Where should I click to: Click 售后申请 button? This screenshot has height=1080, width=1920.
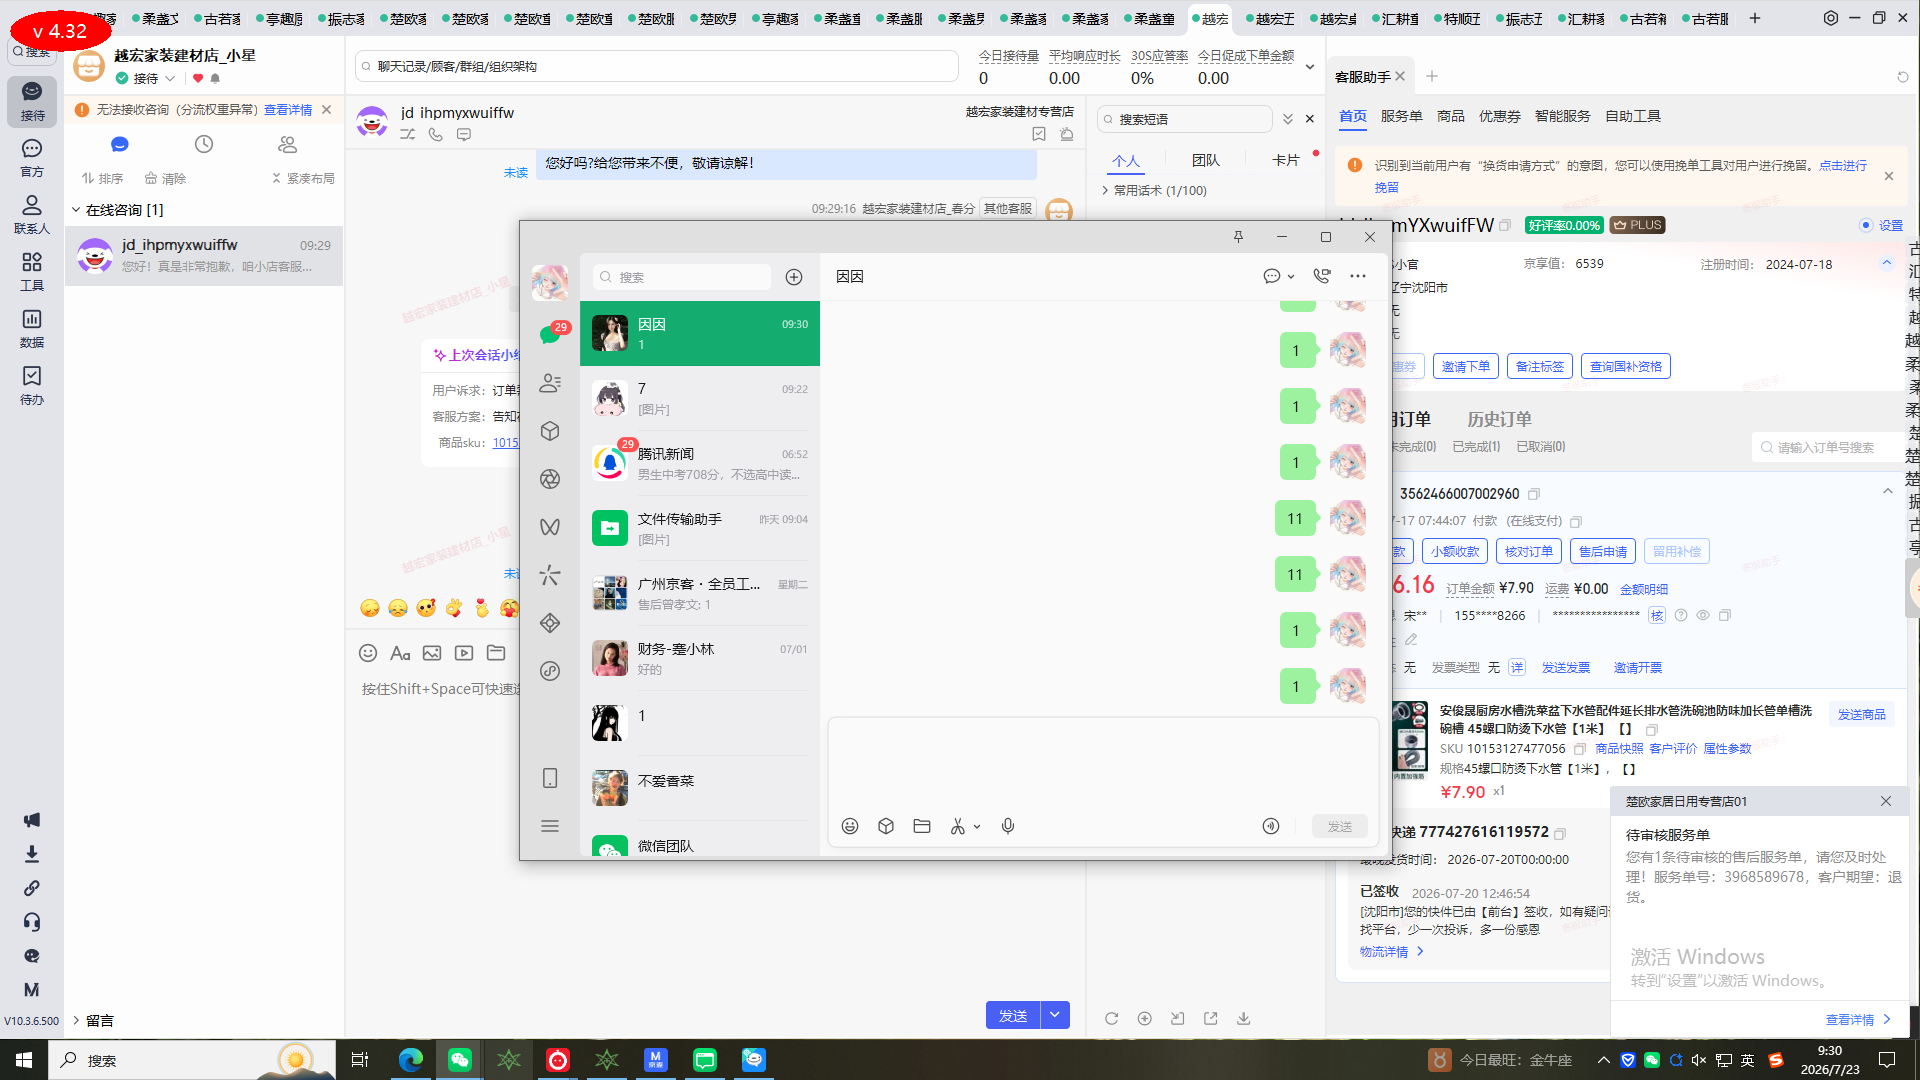(1603, 551)
